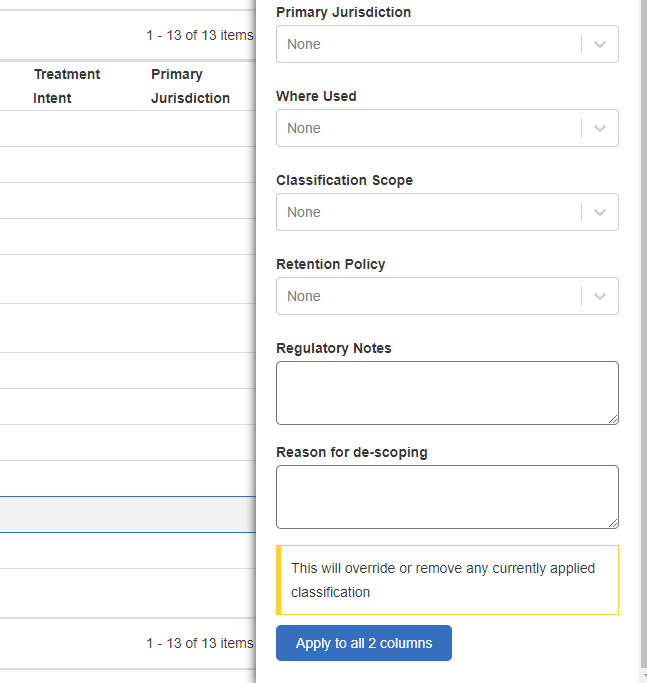This screenshot has height=683, width=647.
Task: Expand the Classification Scope select field
Action: [x=428, y=212]
